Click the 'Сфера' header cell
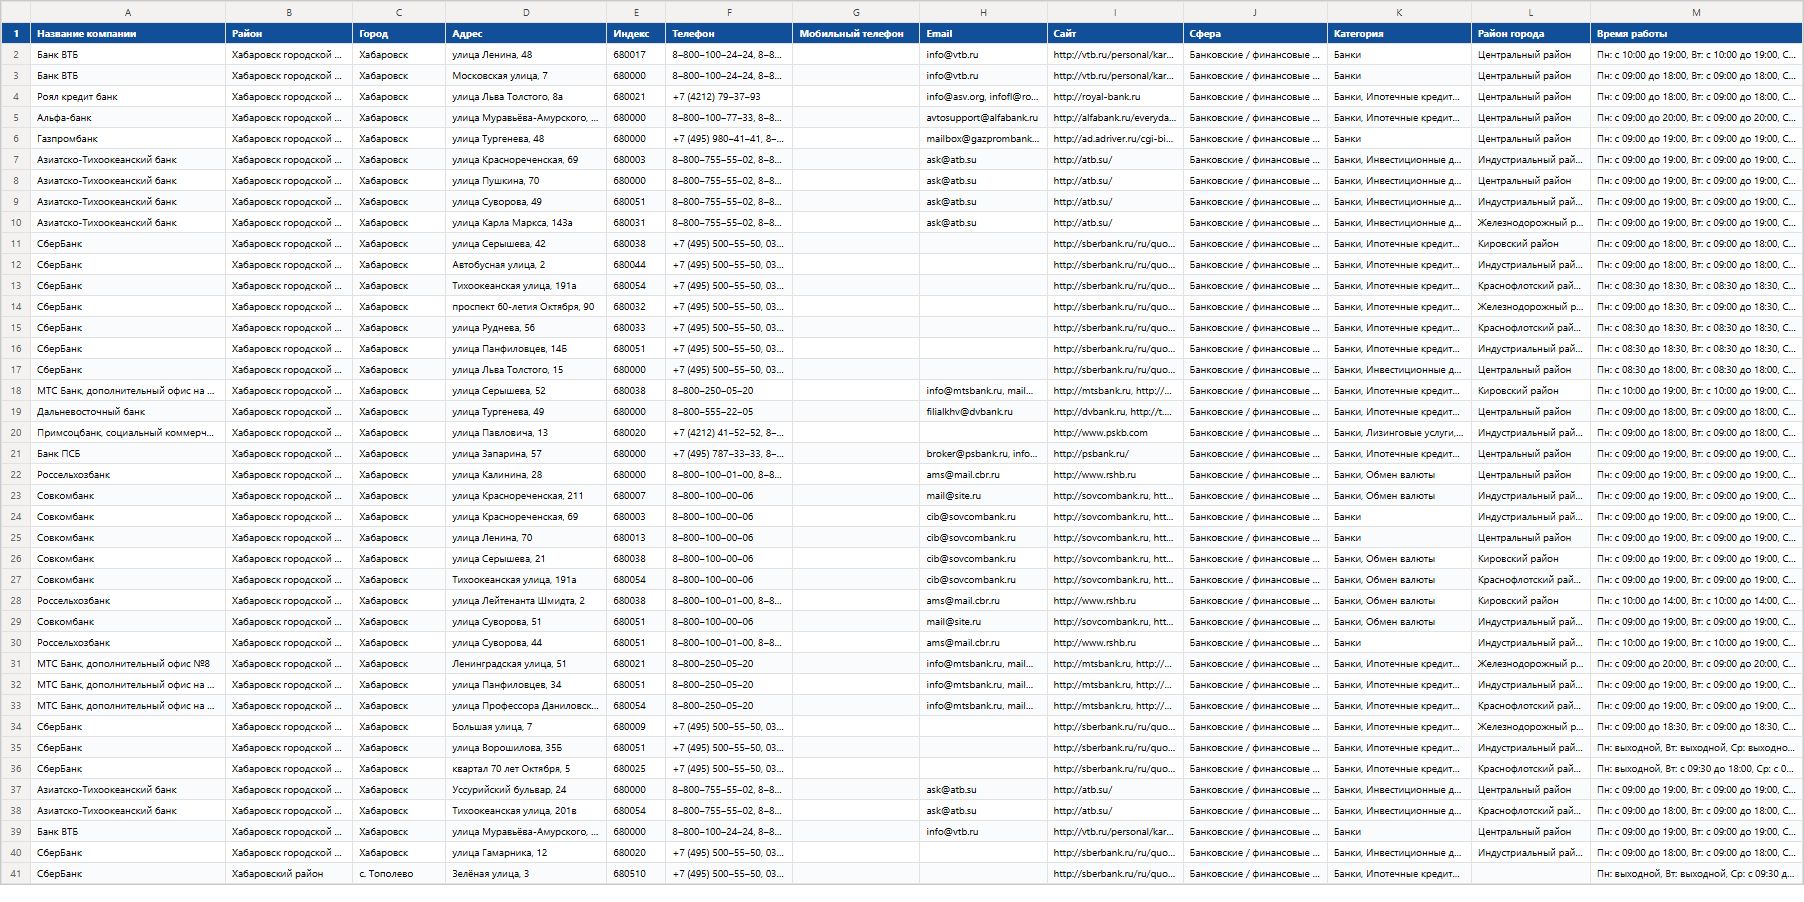This screenshot has height=902, width=1804. 1255,34
